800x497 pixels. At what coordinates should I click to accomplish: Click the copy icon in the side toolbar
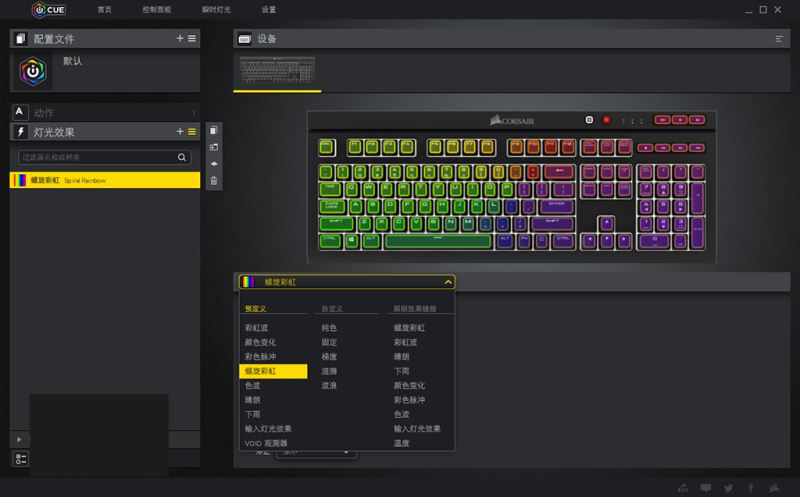(214, 130)
